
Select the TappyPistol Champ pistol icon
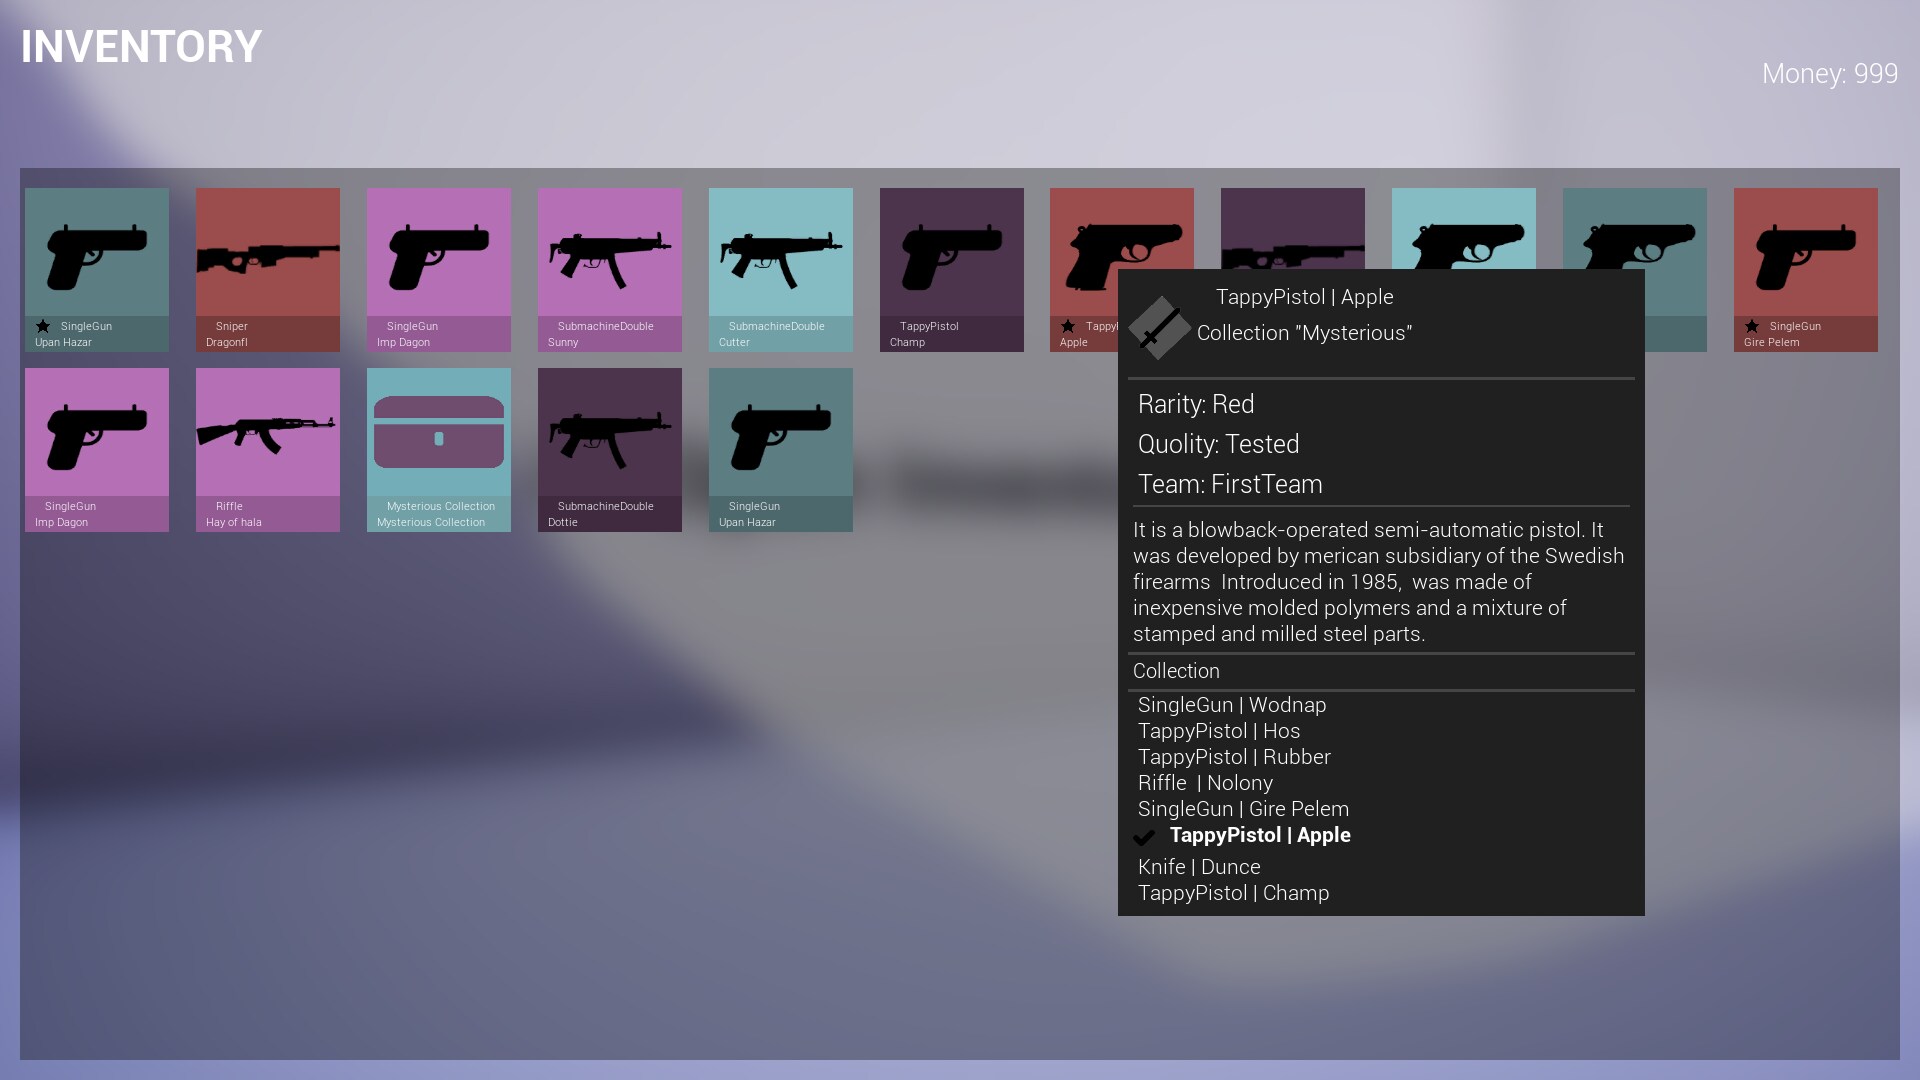coord(951,255)
